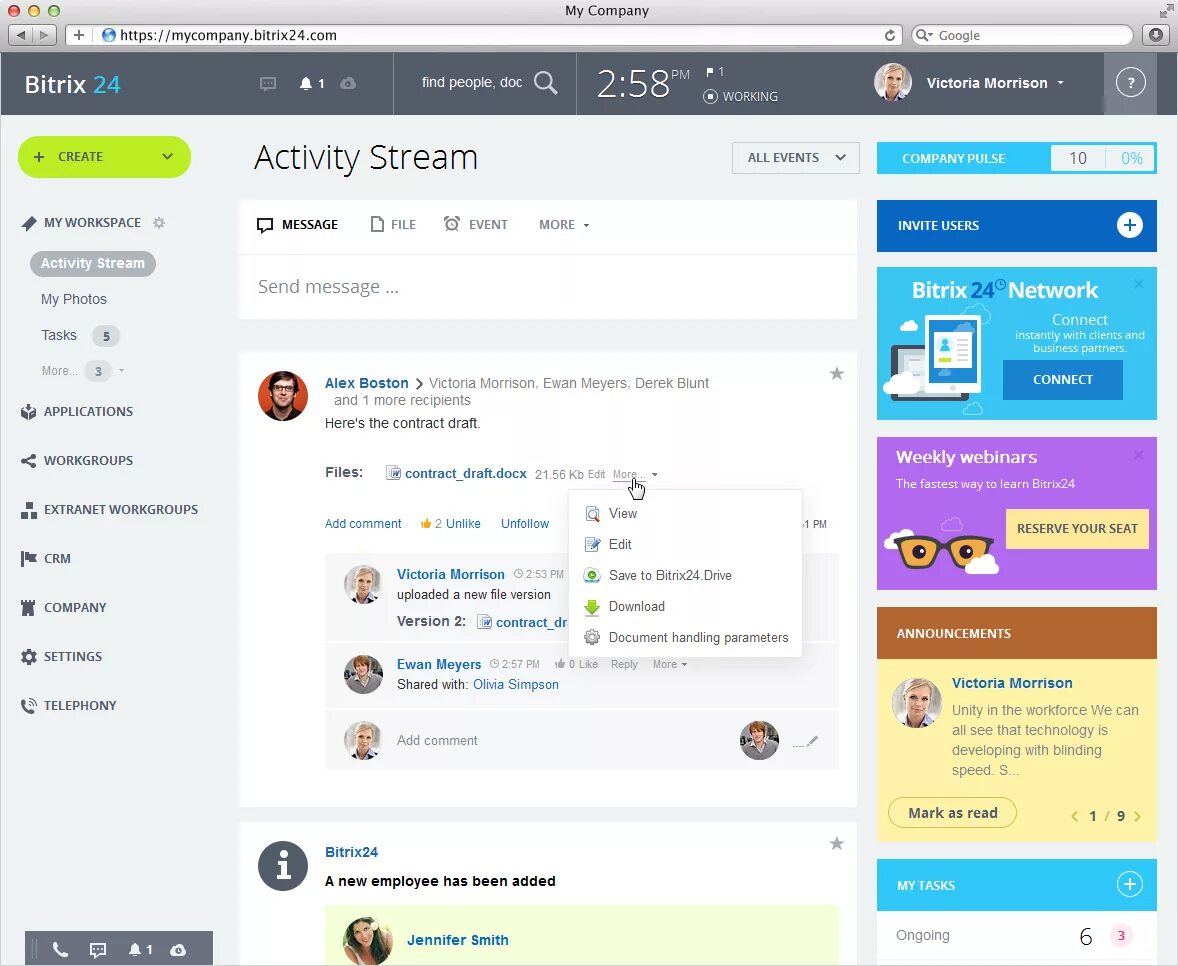Open the All Events filter dropdown
The height and width of the screenshot is (966, 1178).
click(x=796, y=158)
